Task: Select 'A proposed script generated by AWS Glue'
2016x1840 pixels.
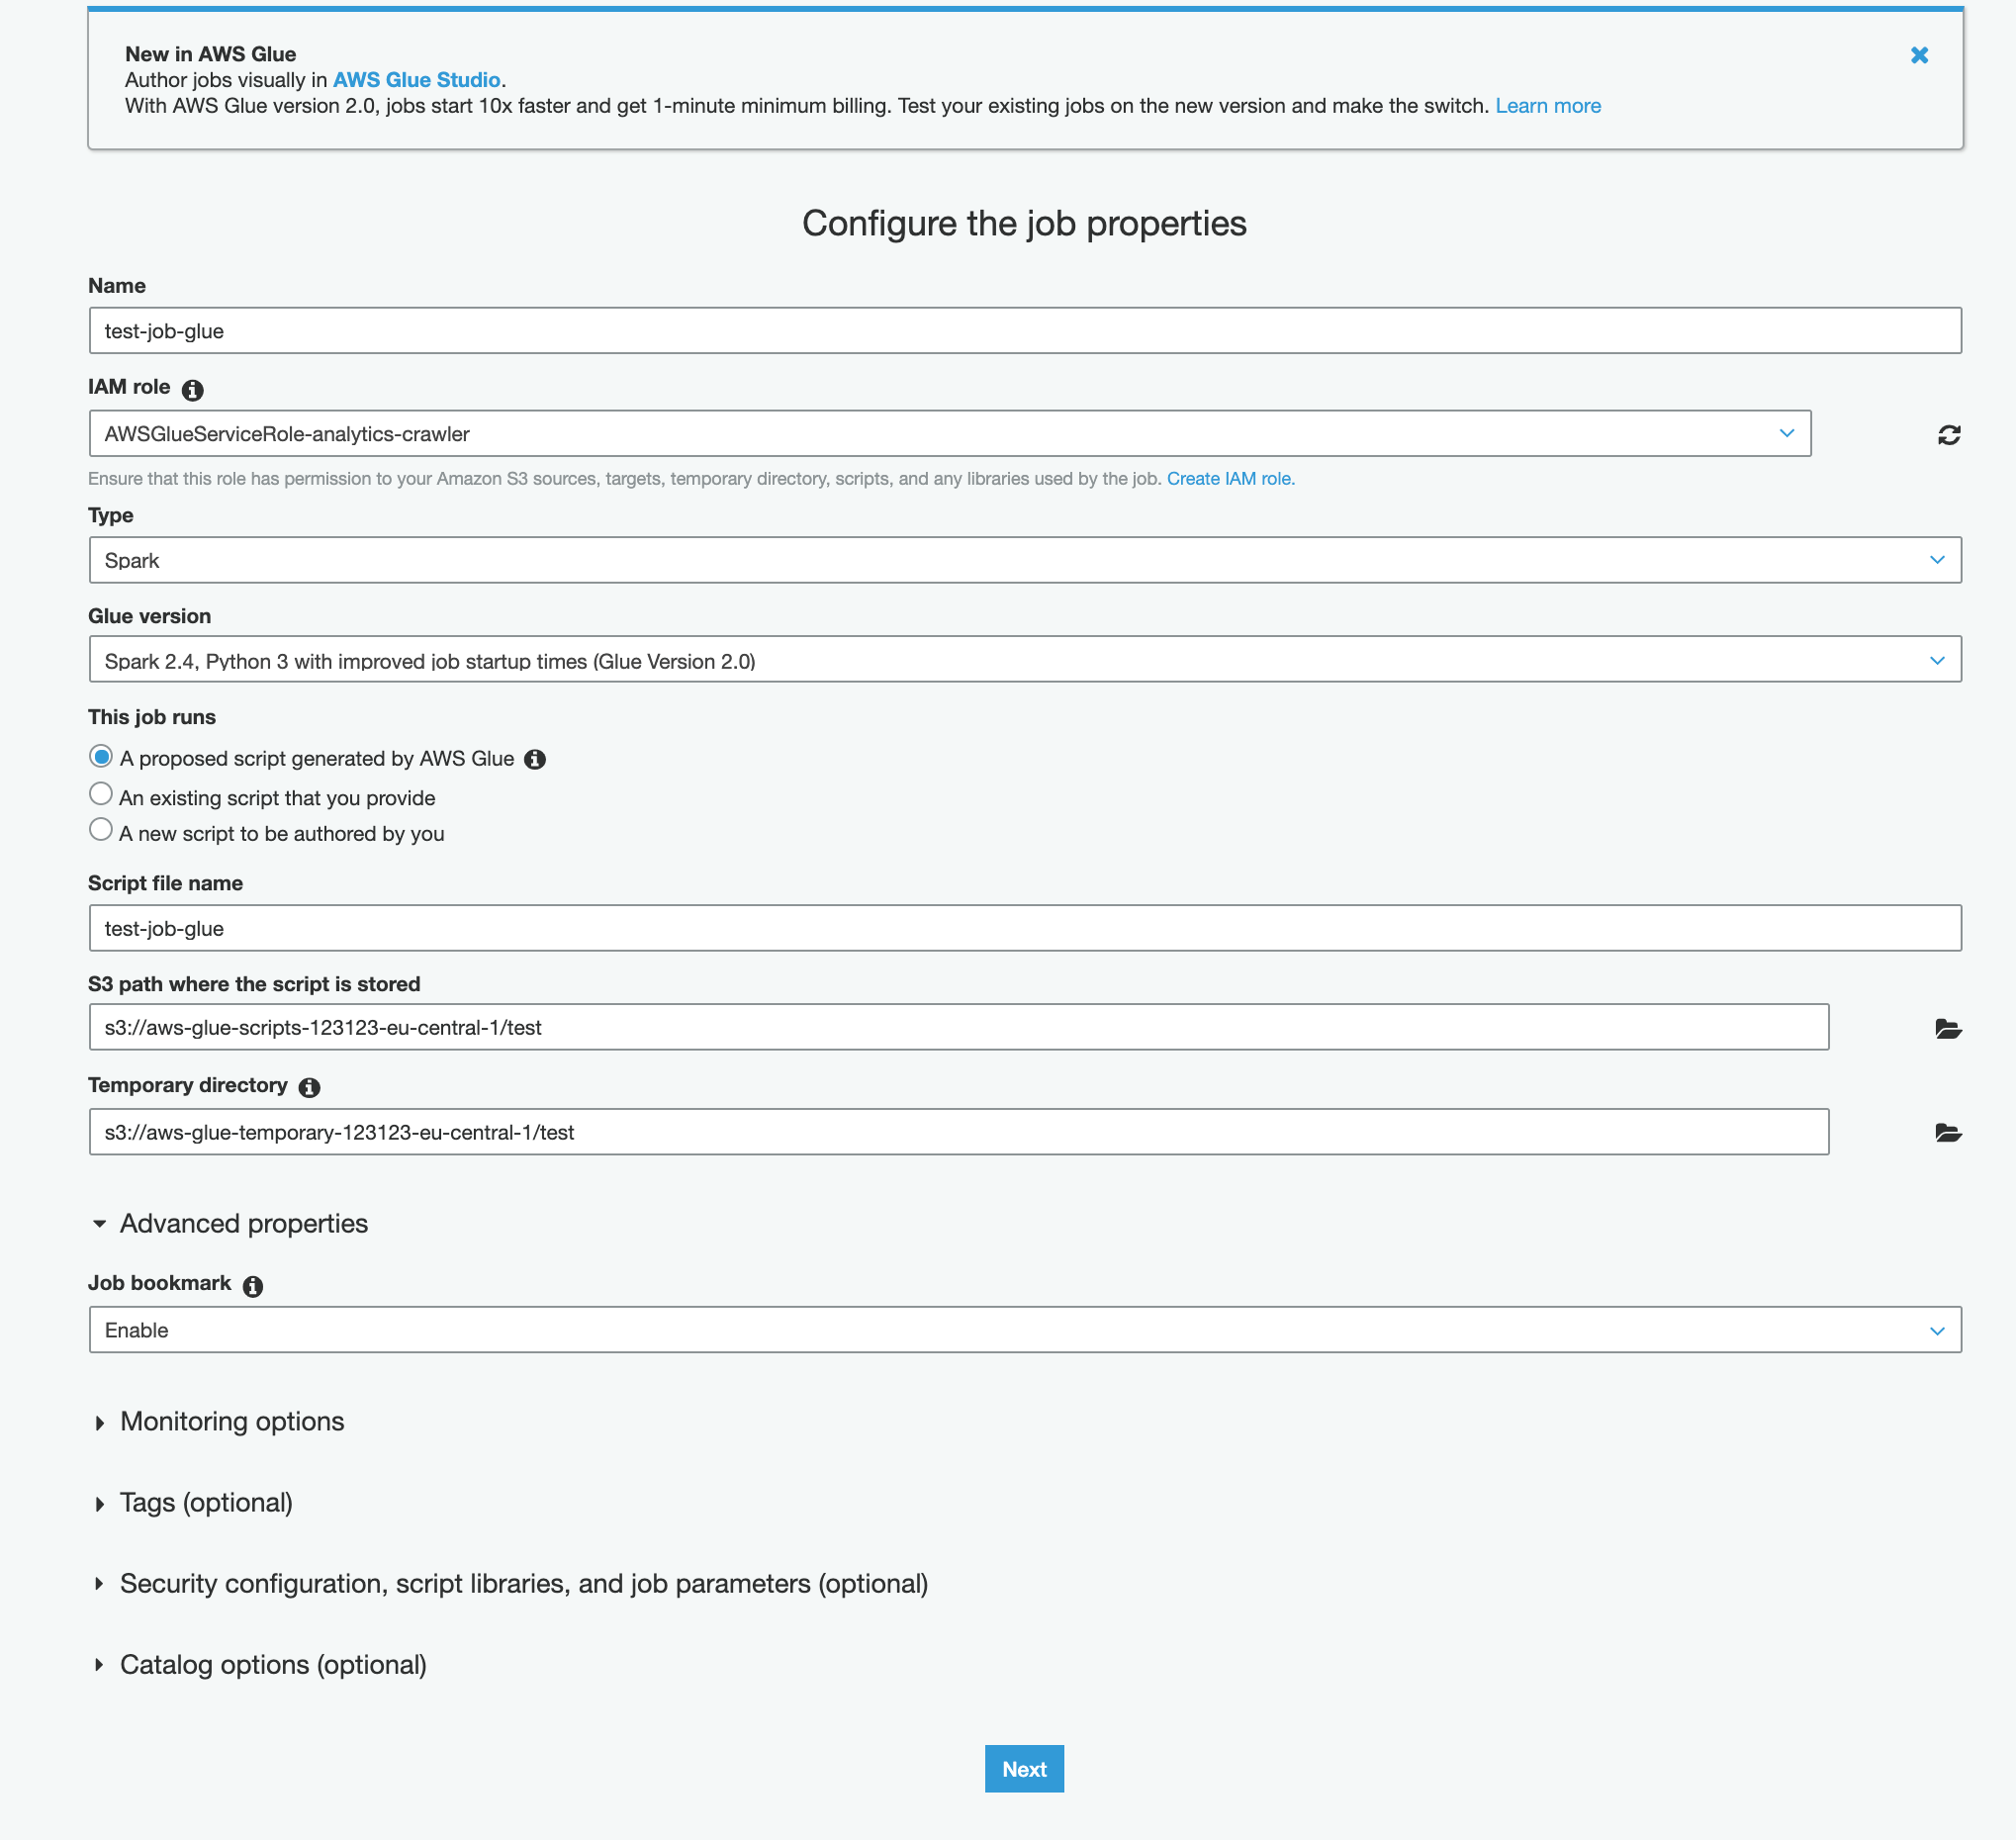Action: [x=101, y=757]
